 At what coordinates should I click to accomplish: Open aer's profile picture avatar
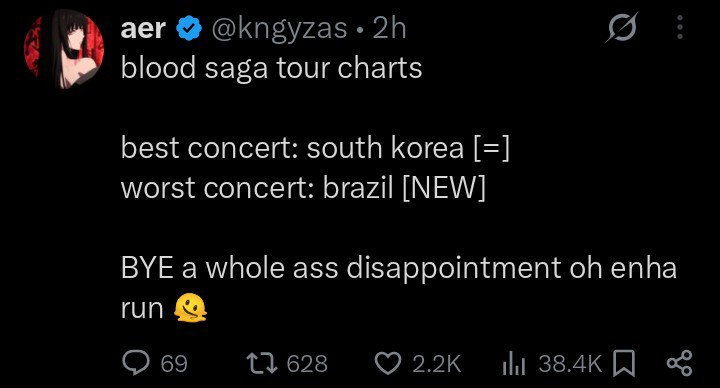[64, 49]
